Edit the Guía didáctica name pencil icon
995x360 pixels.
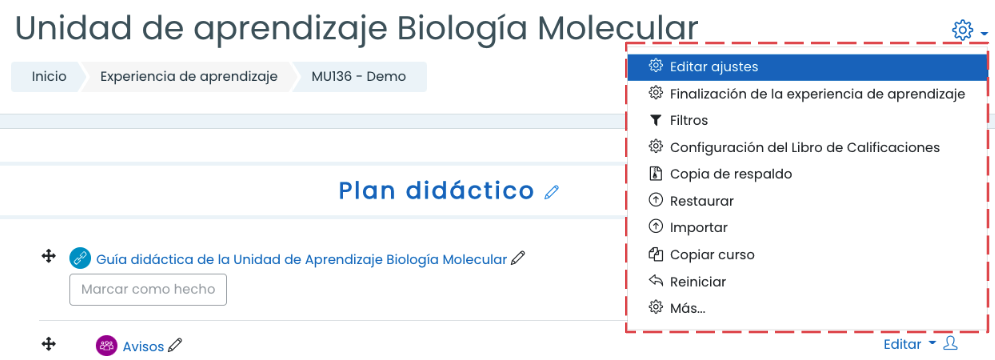(x=518, y=258)
